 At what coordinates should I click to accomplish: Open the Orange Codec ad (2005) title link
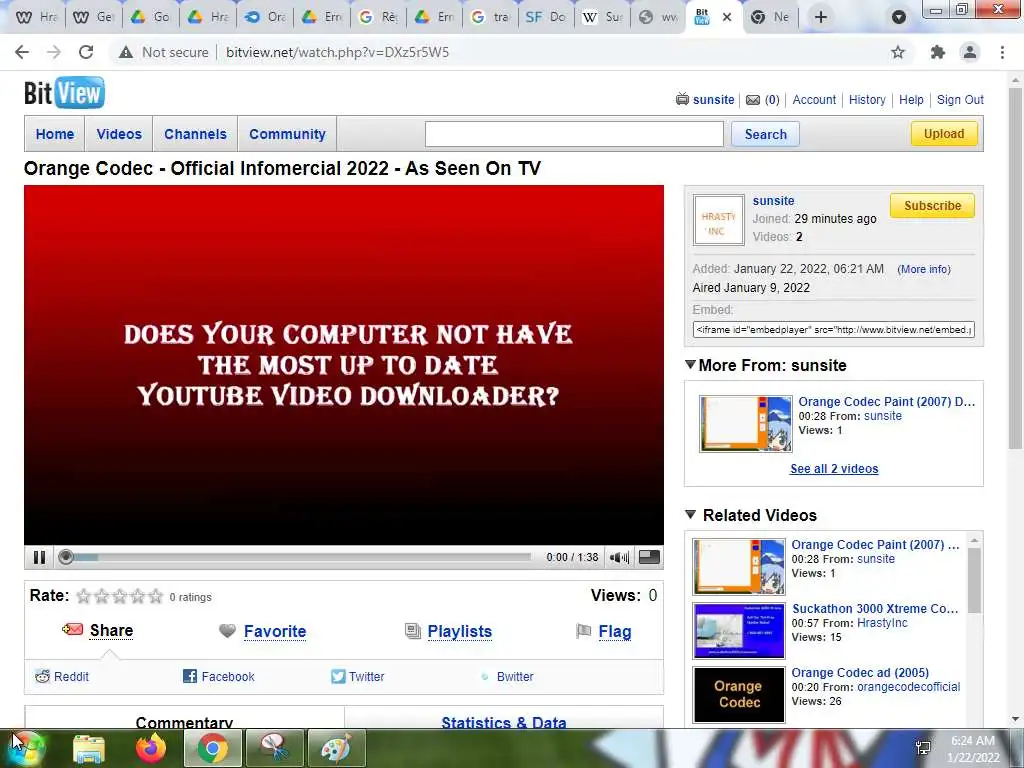click(860, 673)
